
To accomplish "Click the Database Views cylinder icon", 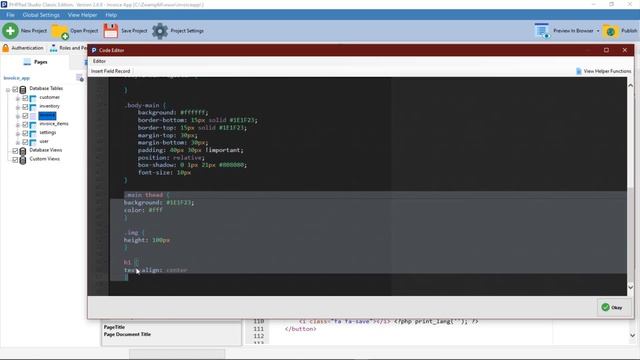I will coord(23,151).
